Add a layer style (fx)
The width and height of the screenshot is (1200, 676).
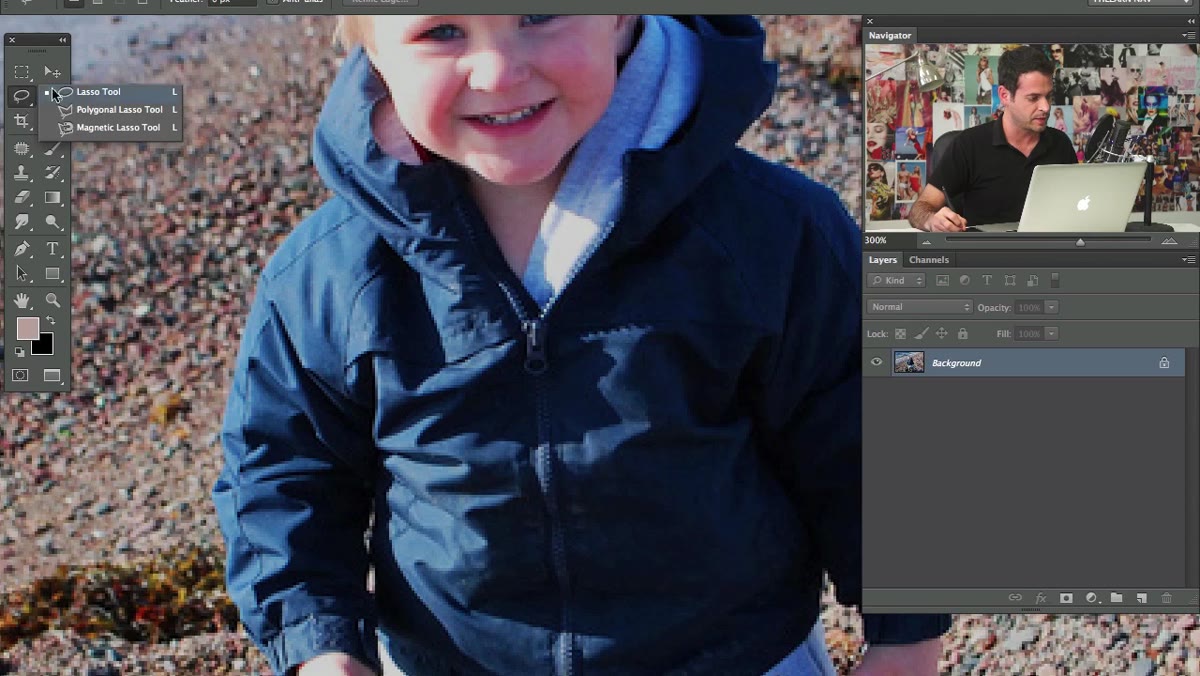click(x=1041, y=598)
